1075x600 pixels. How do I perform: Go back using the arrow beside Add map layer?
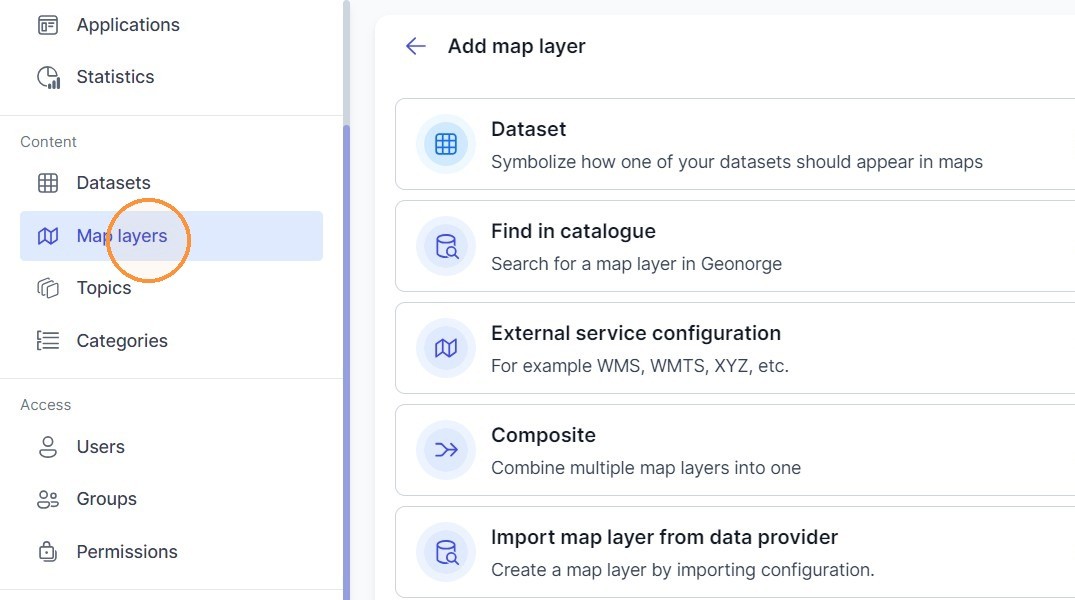(415, 46)
